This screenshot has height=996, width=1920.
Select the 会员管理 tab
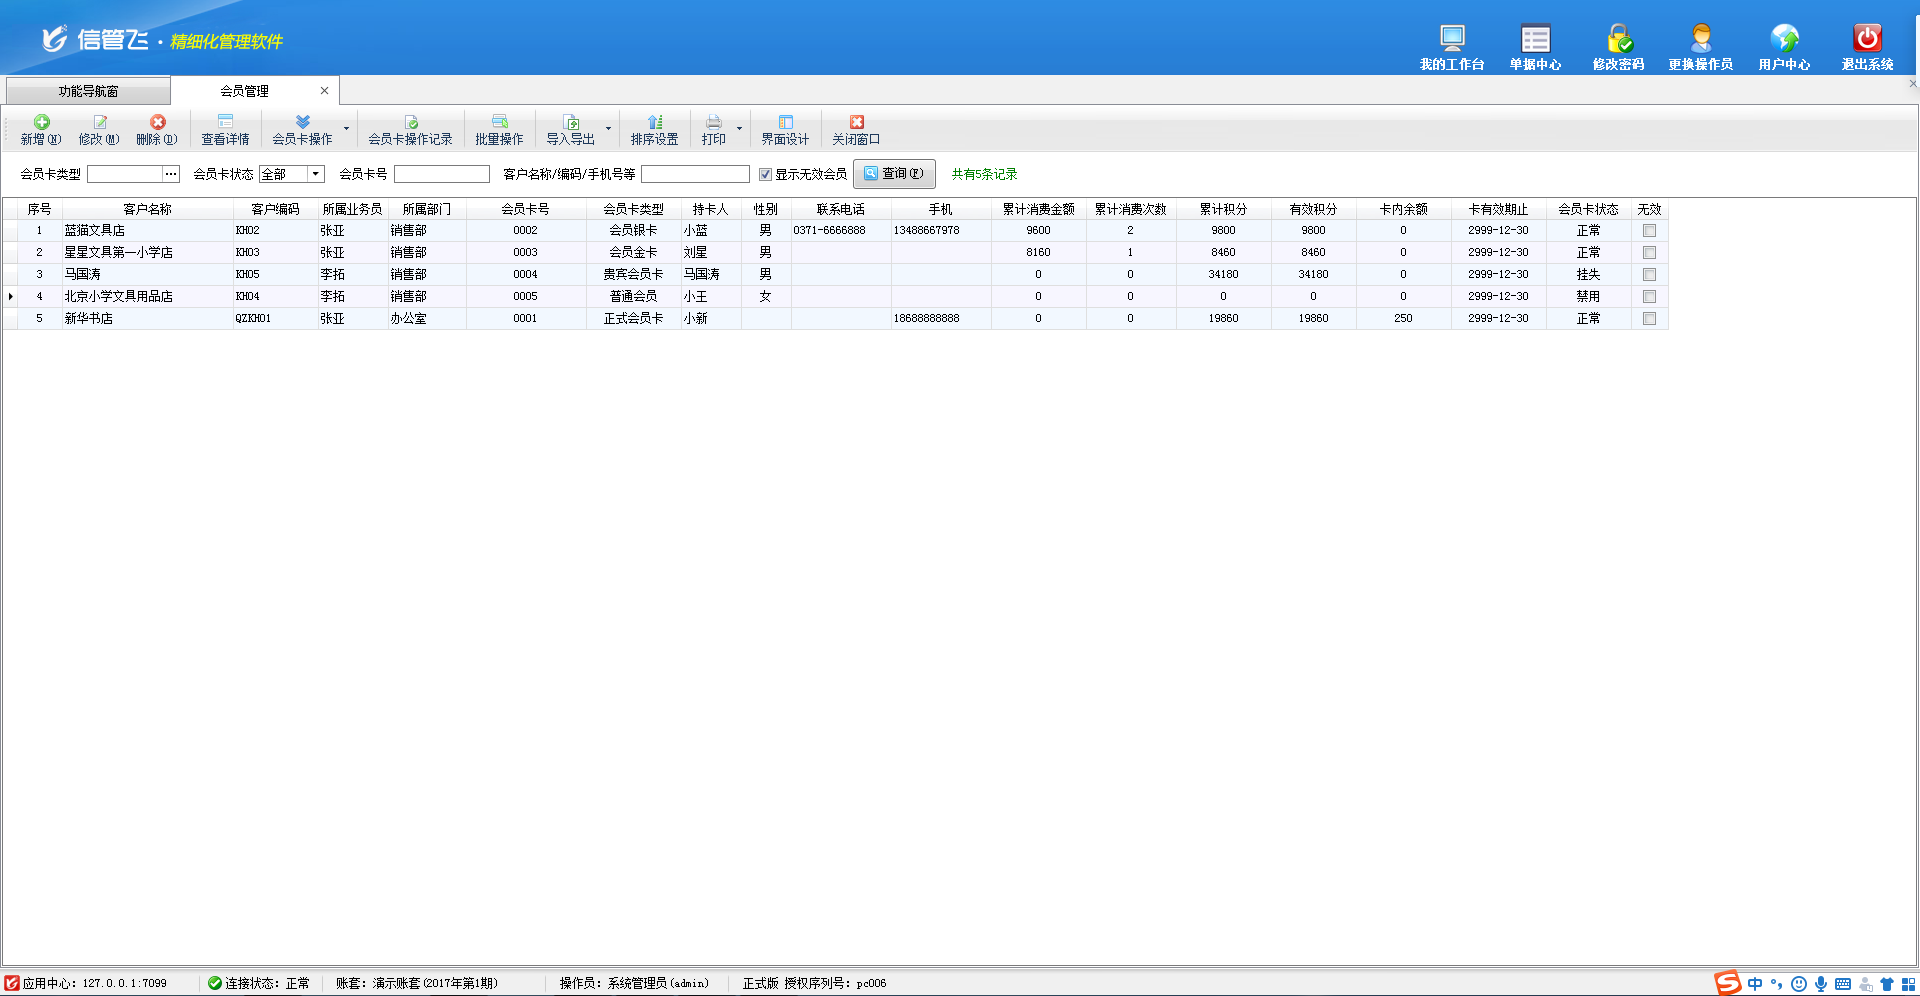click(x=244, y=91)
